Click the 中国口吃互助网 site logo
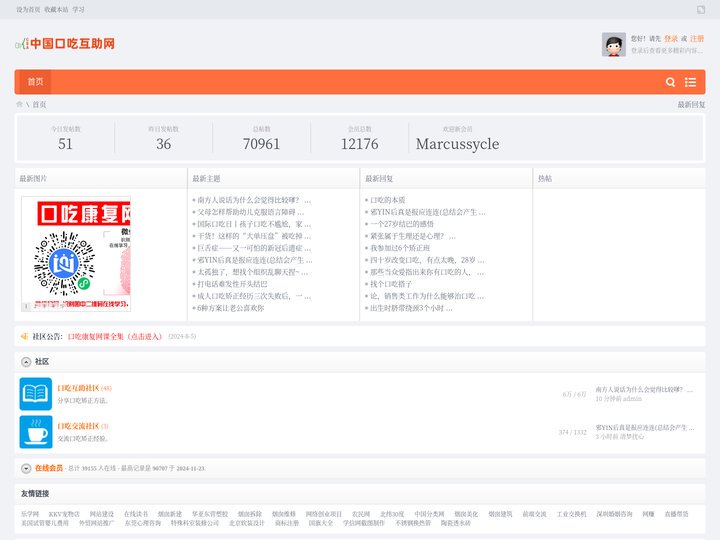This screenshot has height=540, width=720. pos(65,44)
